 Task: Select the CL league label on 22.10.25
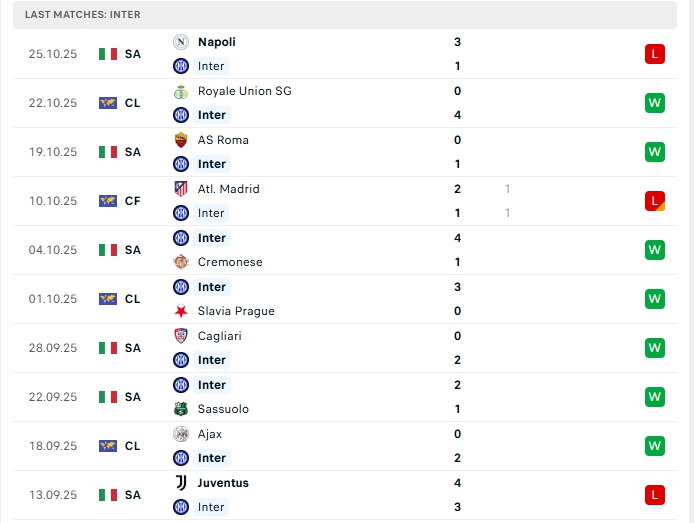133,103
